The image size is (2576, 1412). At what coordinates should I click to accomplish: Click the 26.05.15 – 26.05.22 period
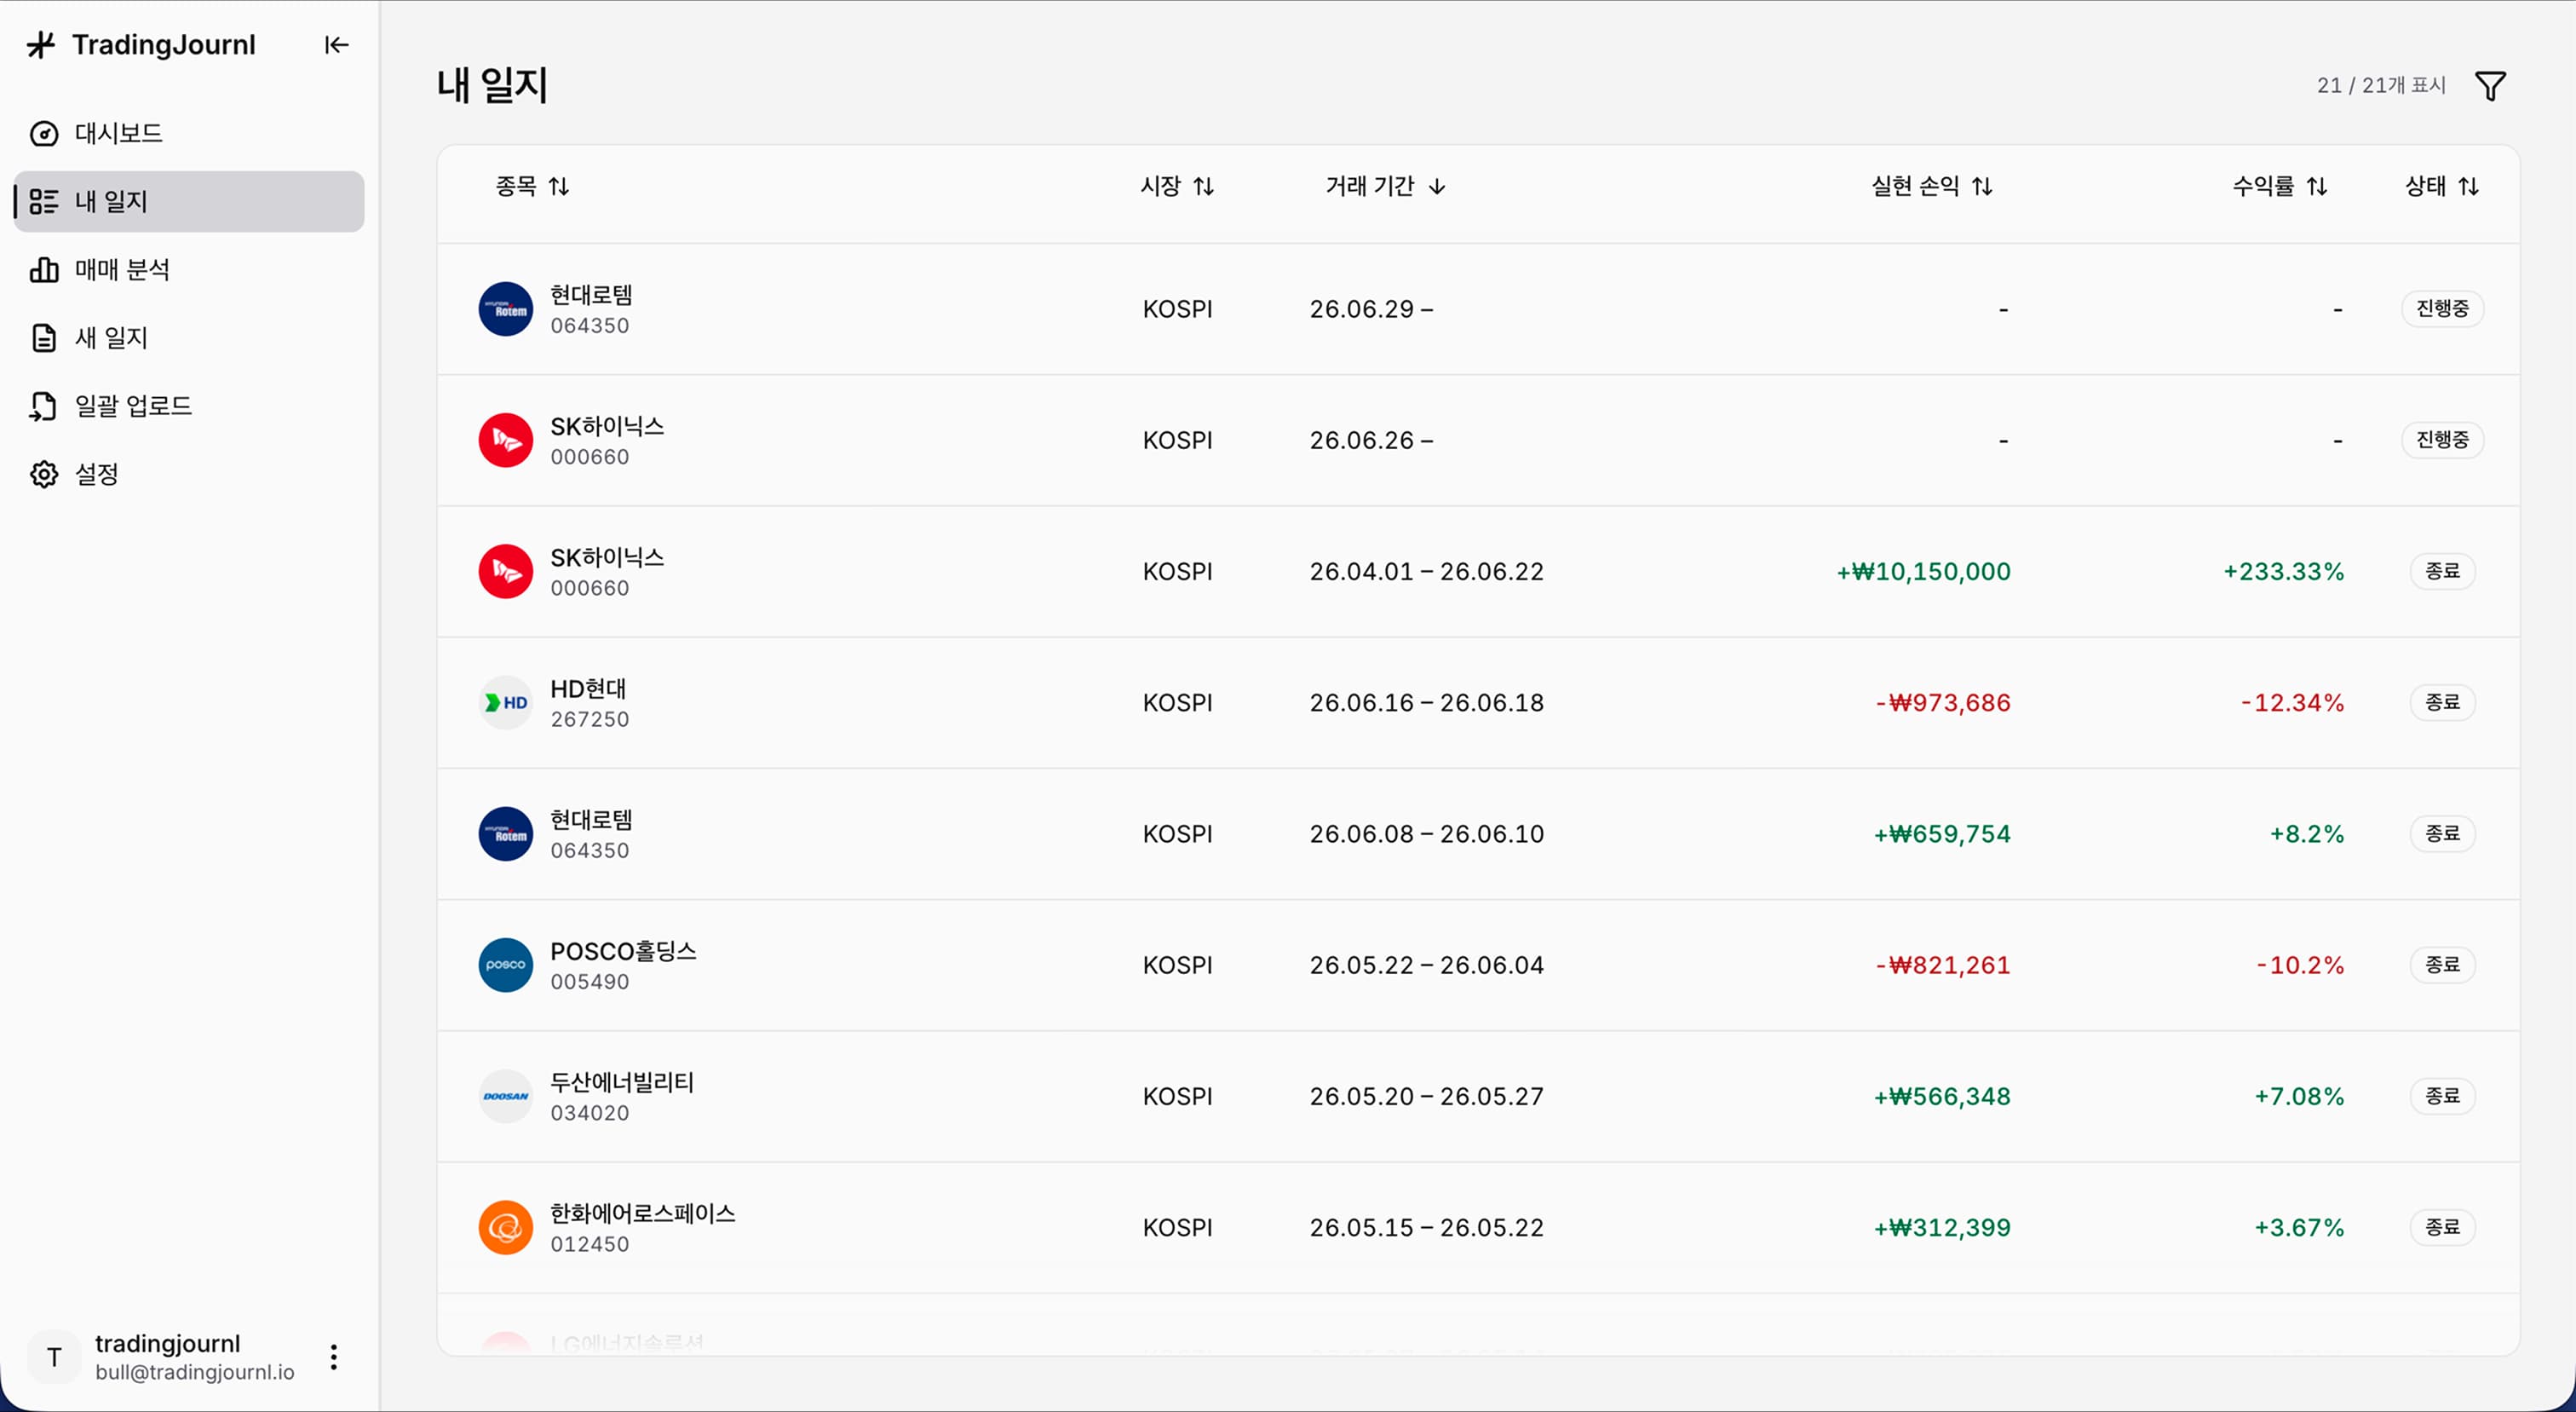click(x=1427, y=1227)
